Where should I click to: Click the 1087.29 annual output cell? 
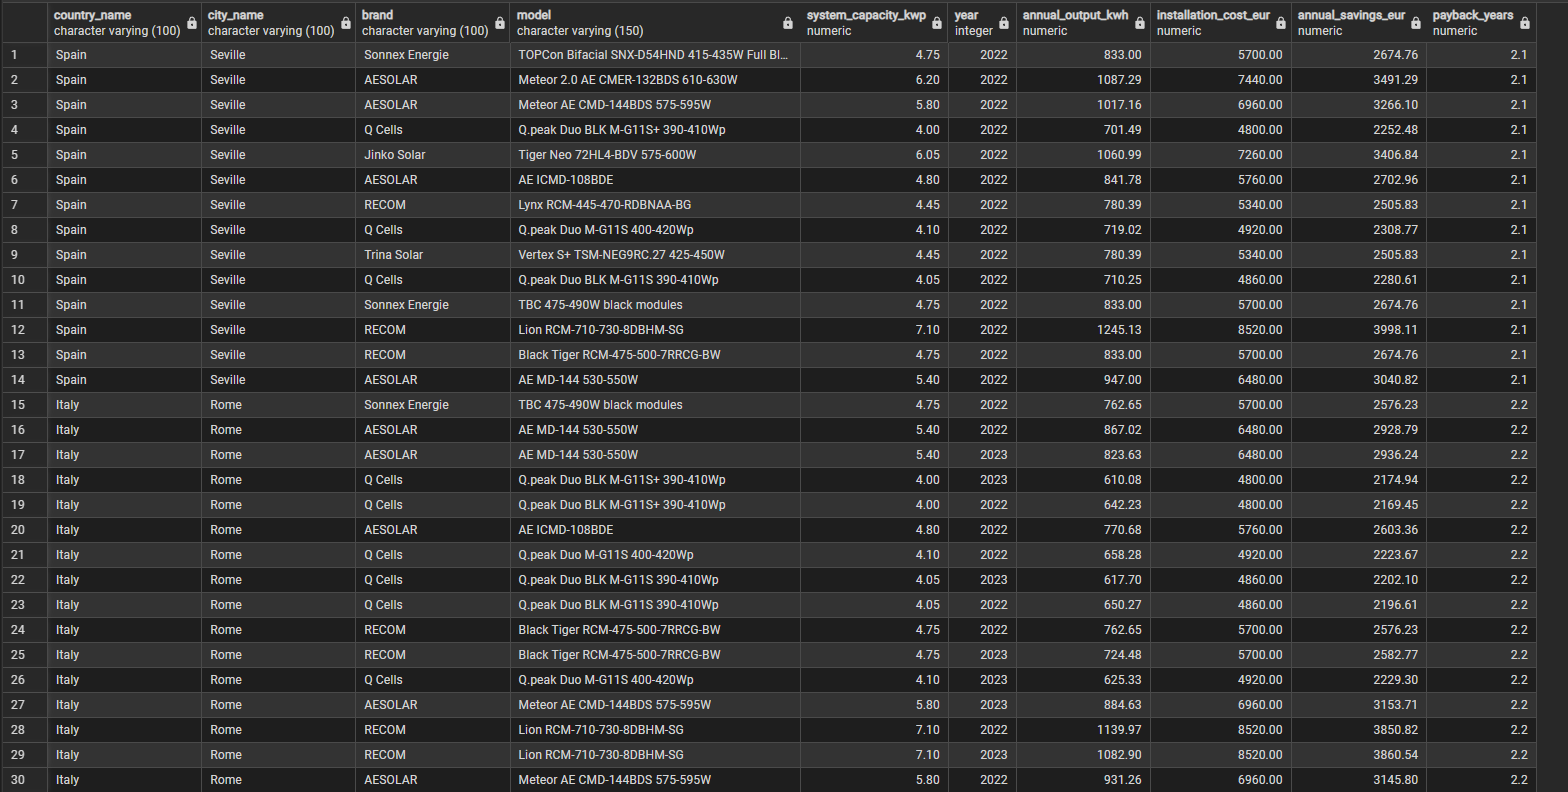1083,80
